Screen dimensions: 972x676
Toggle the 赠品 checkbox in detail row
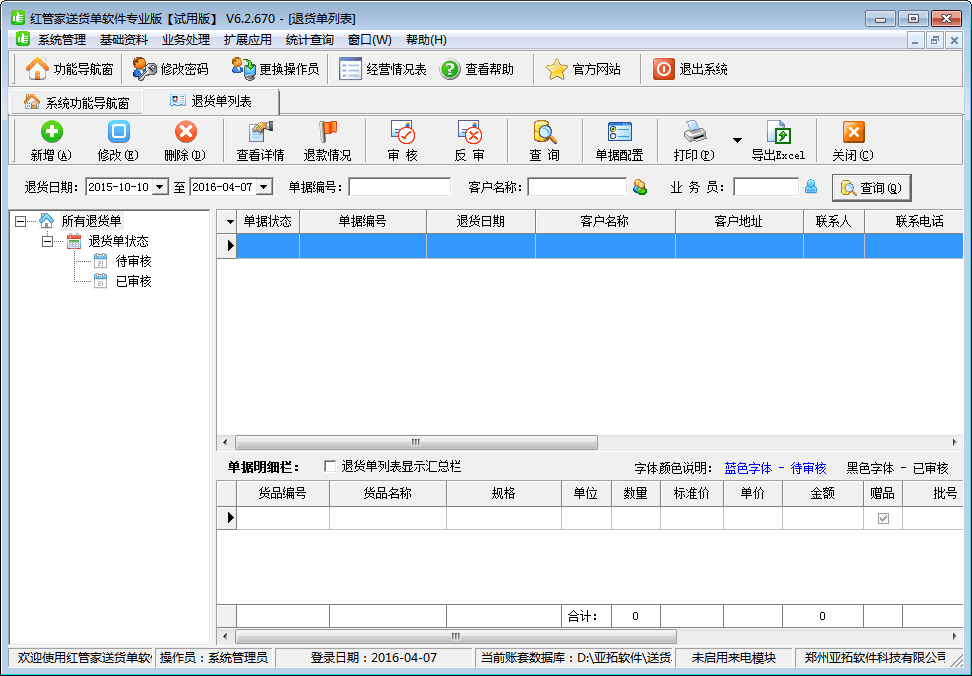(883, 518)
